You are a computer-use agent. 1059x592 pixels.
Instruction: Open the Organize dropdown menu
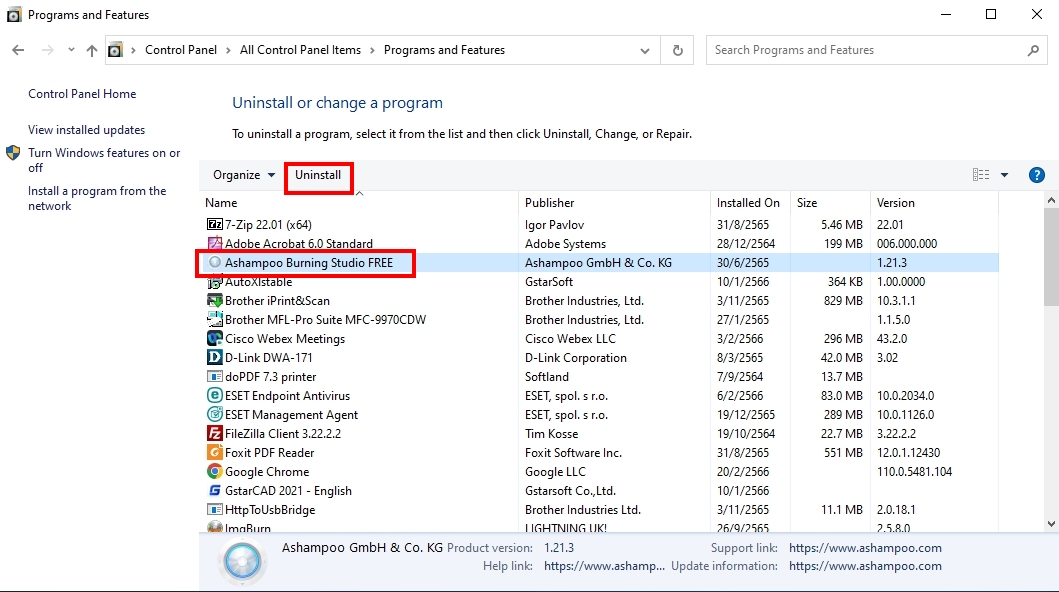click(x=244, y=175)
